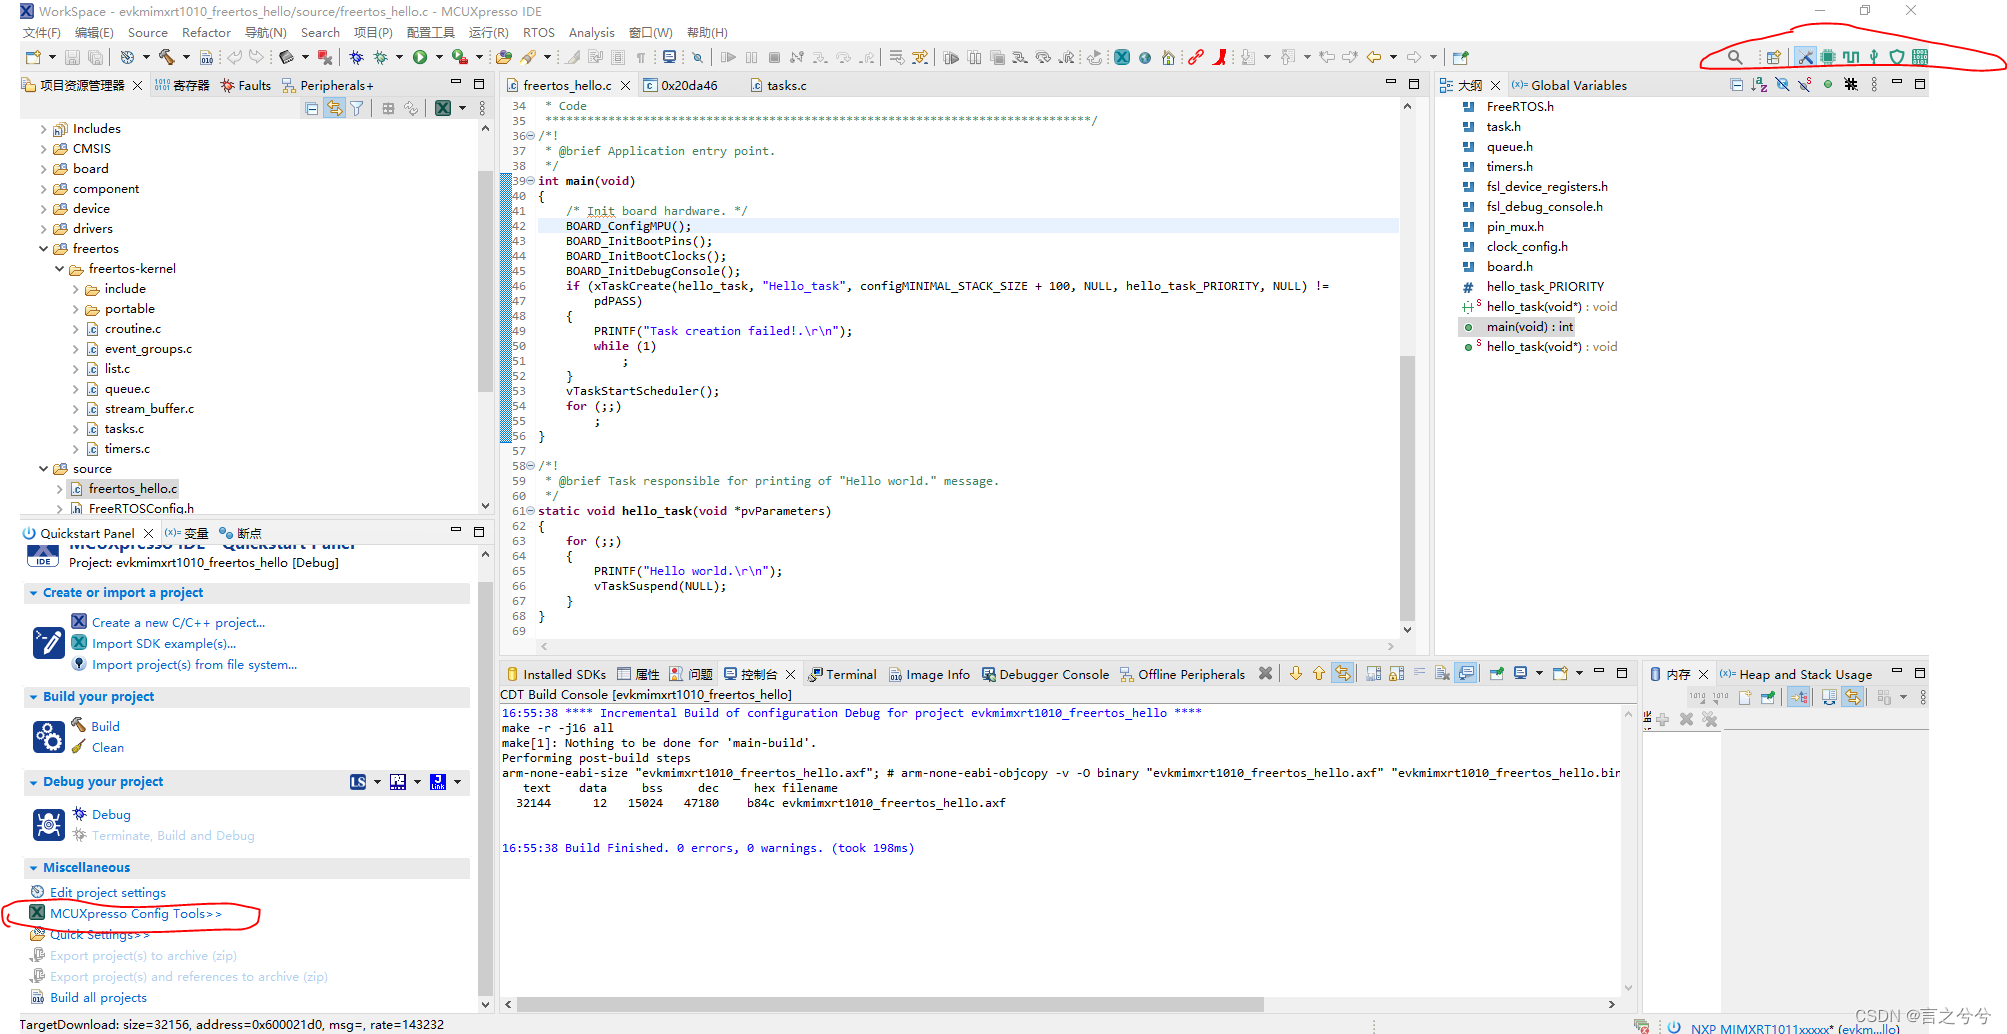Click 'Create a new C/C++ project...' link

coord(178,623)
